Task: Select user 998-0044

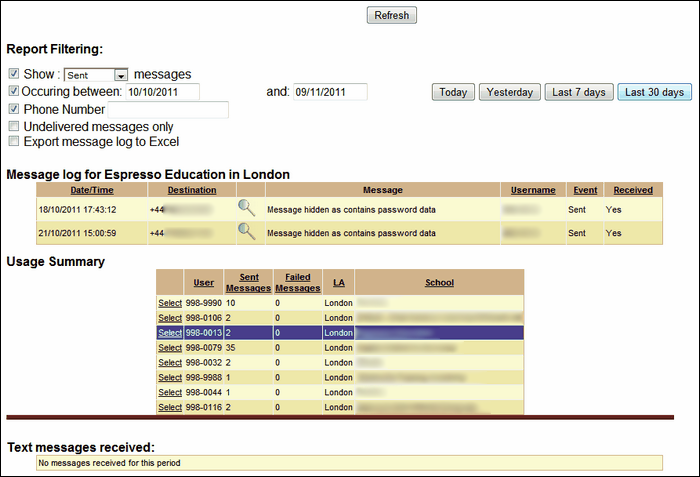Action: pos(170,392)
